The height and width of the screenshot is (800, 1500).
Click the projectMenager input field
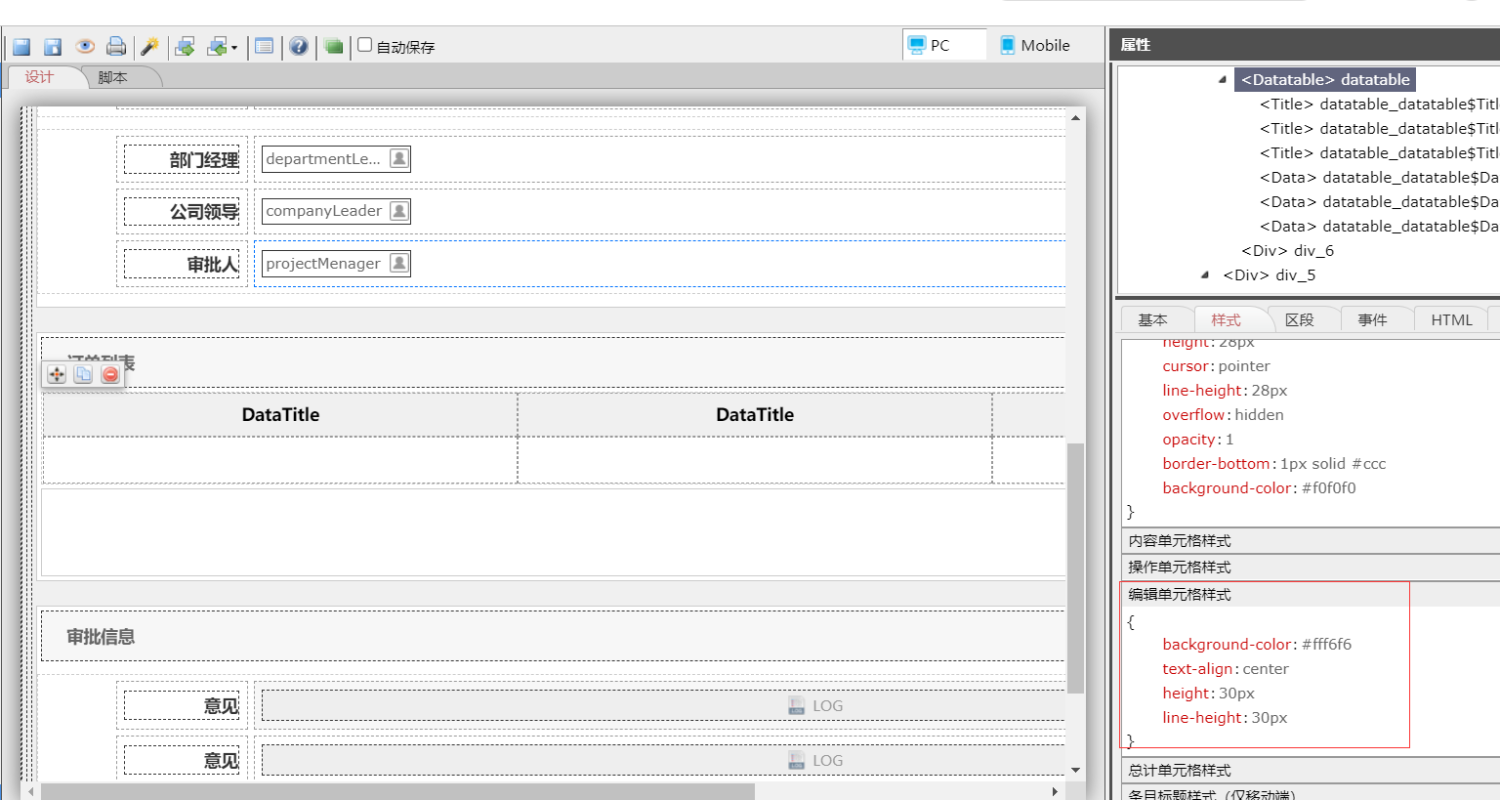pos(336,263)
